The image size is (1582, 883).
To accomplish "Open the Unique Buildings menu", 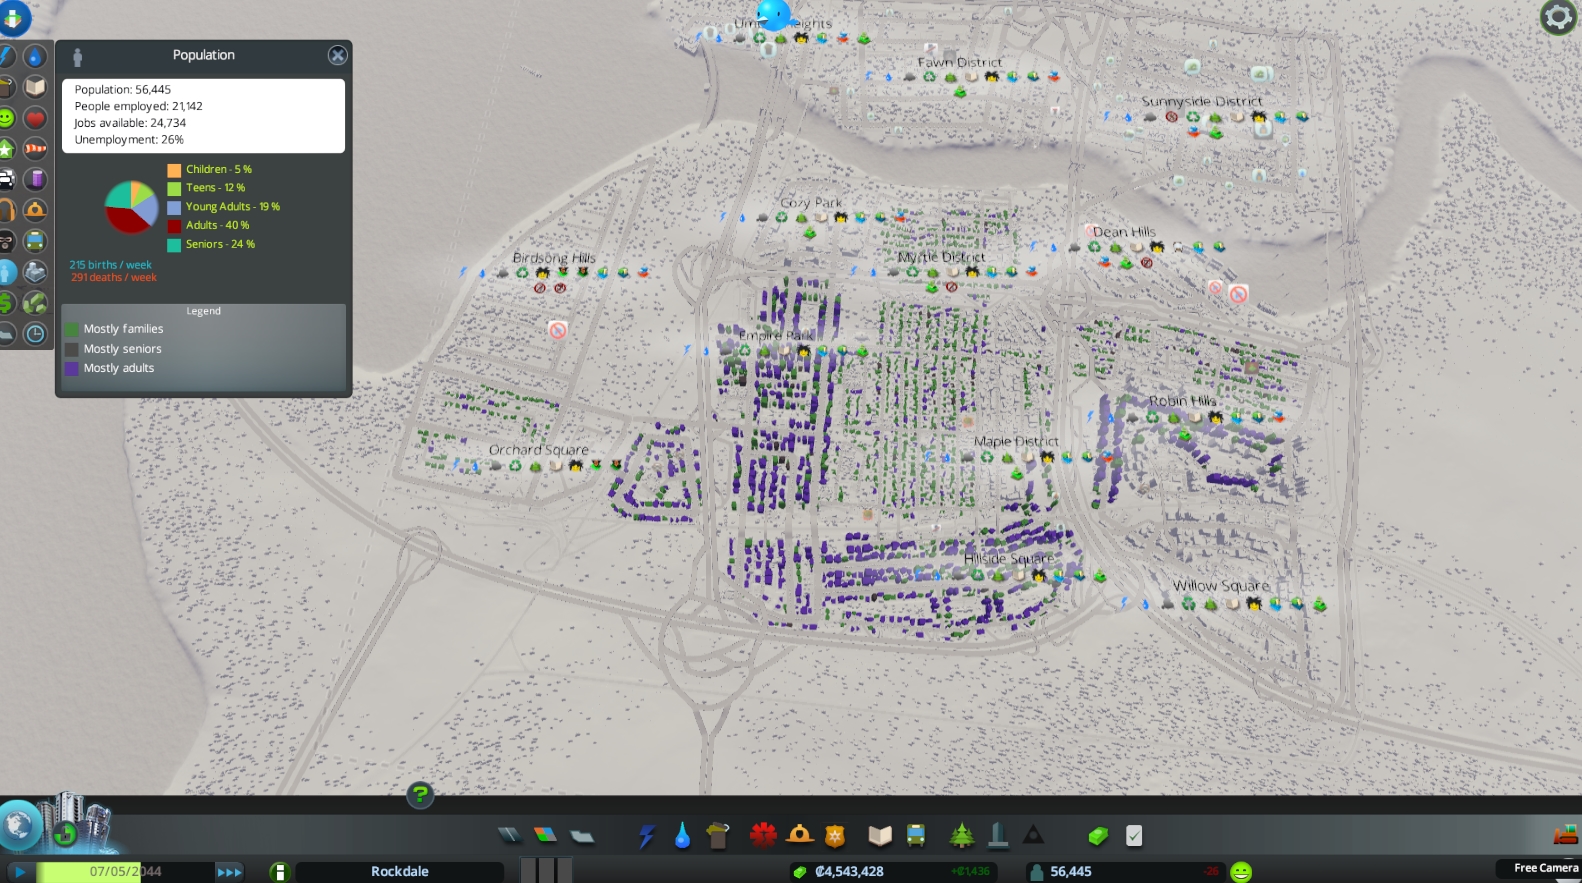I will tap(998, 835).
